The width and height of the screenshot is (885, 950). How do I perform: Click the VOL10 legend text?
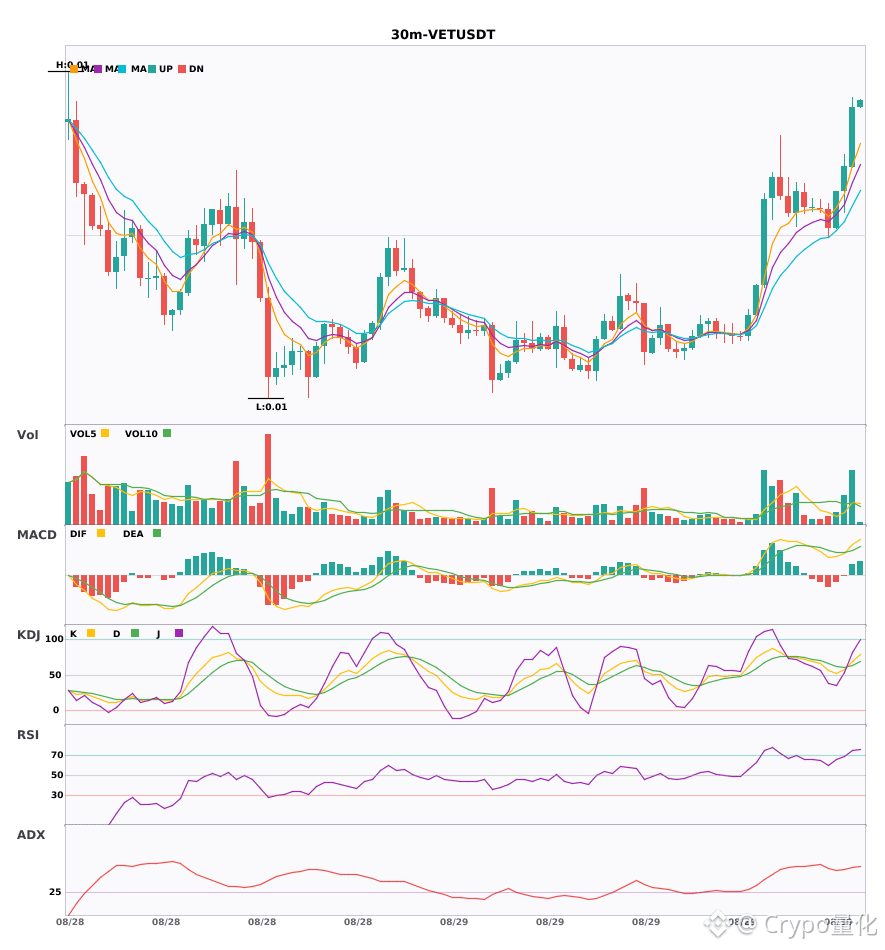tap(141, 434)
